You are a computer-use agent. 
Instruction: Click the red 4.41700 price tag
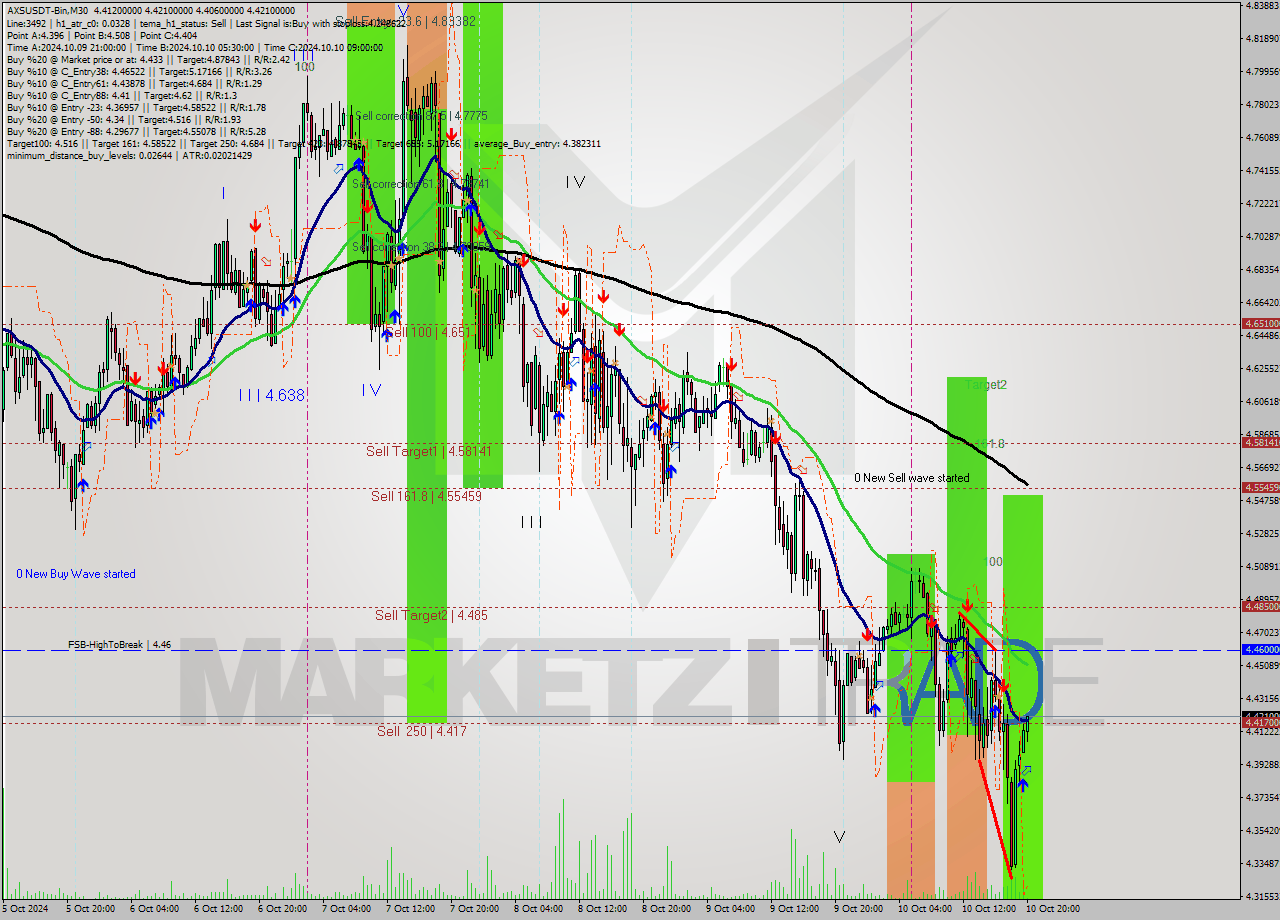tap(1260, 722)
